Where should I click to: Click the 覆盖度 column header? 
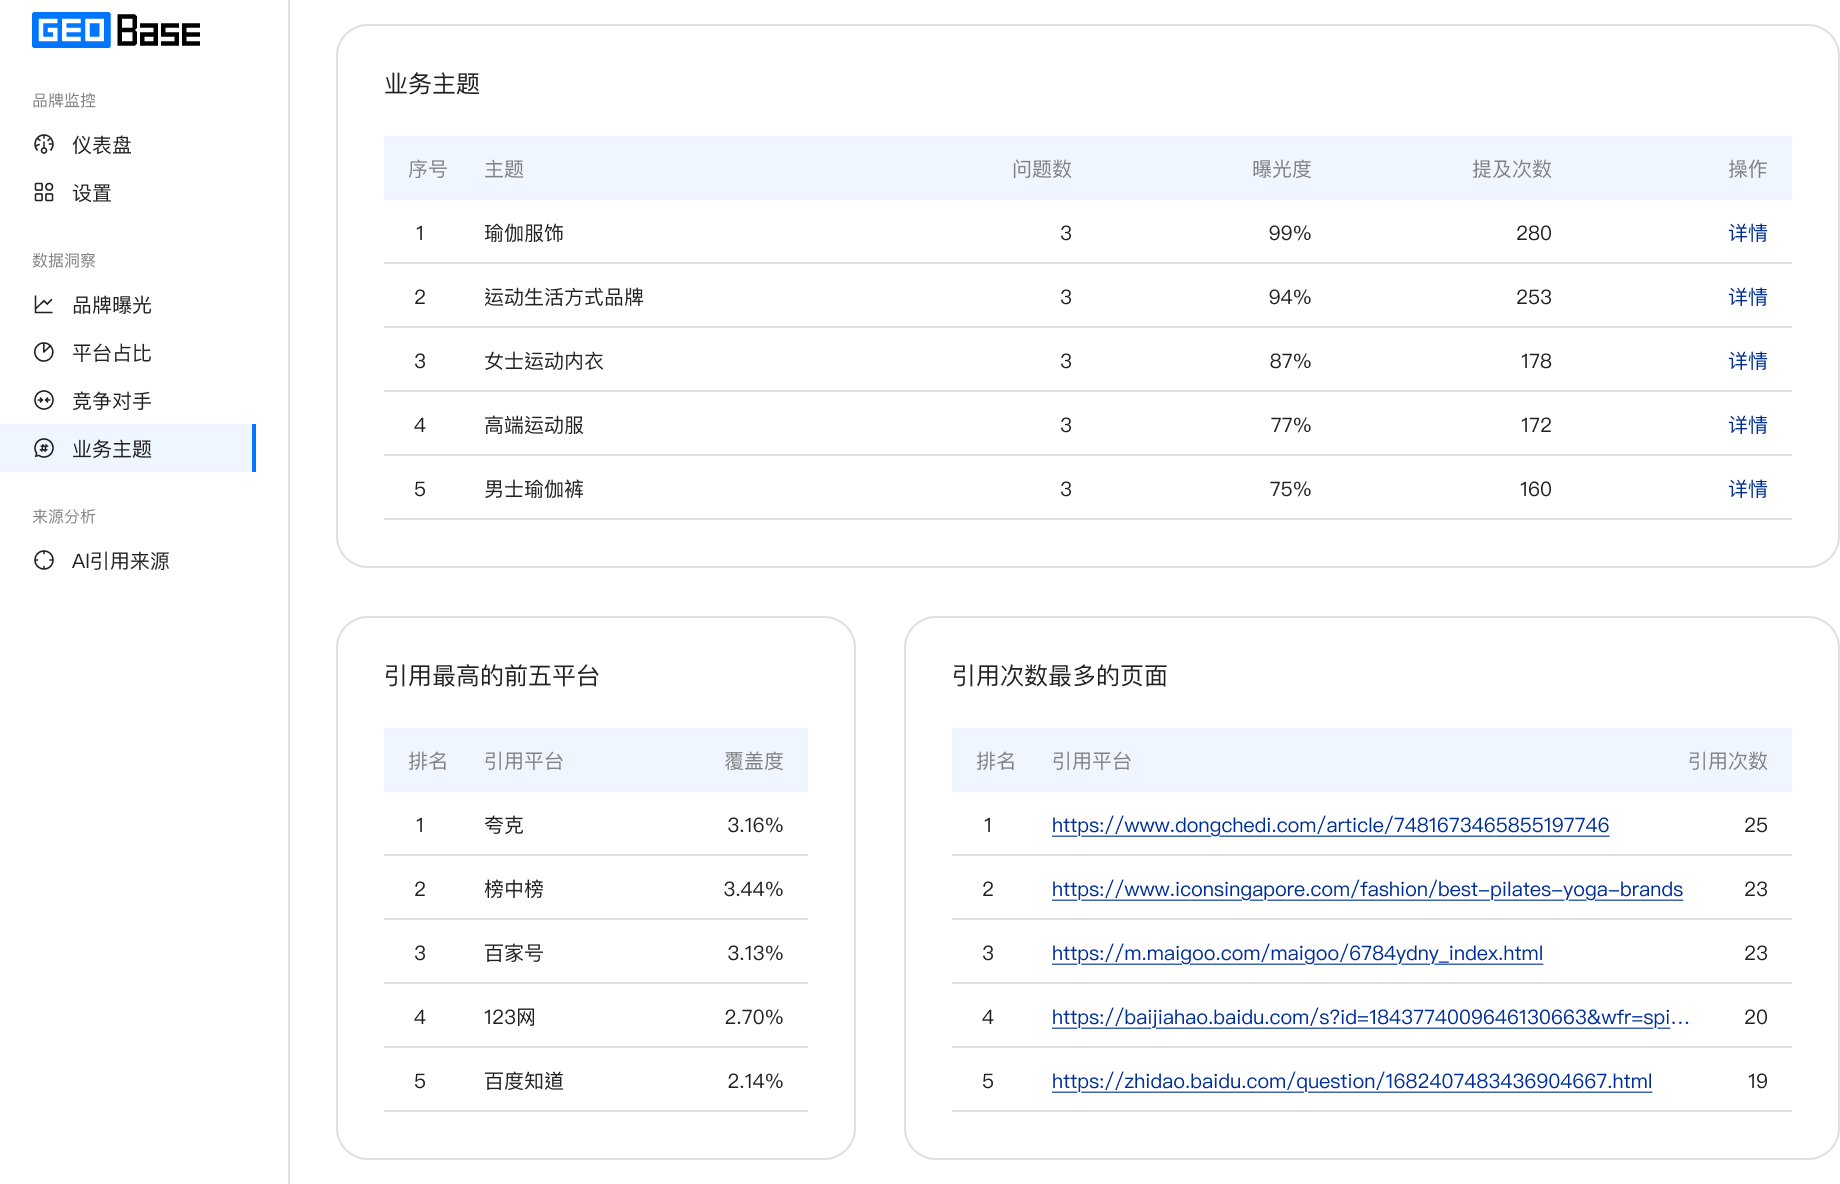coord(753,761)
